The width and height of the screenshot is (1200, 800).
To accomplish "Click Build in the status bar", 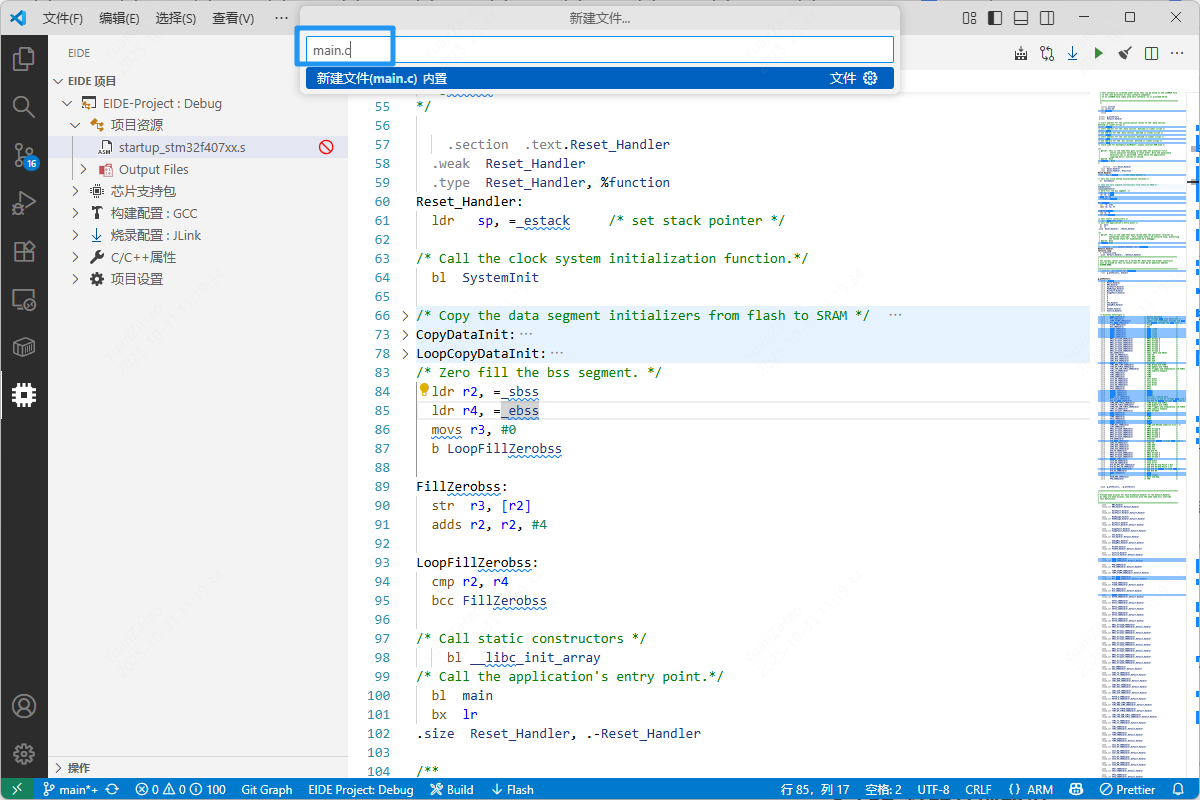I will pyautogui.click(x=452, y=789).
